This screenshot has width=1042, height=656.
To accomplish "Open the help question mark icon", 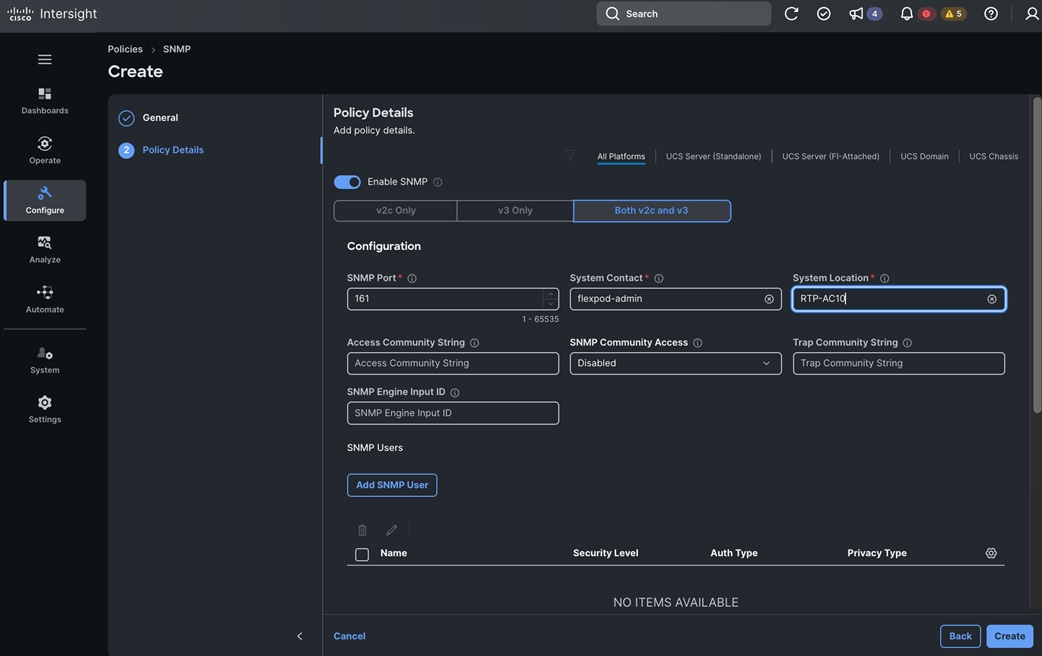I will click(x=991, y=14).
